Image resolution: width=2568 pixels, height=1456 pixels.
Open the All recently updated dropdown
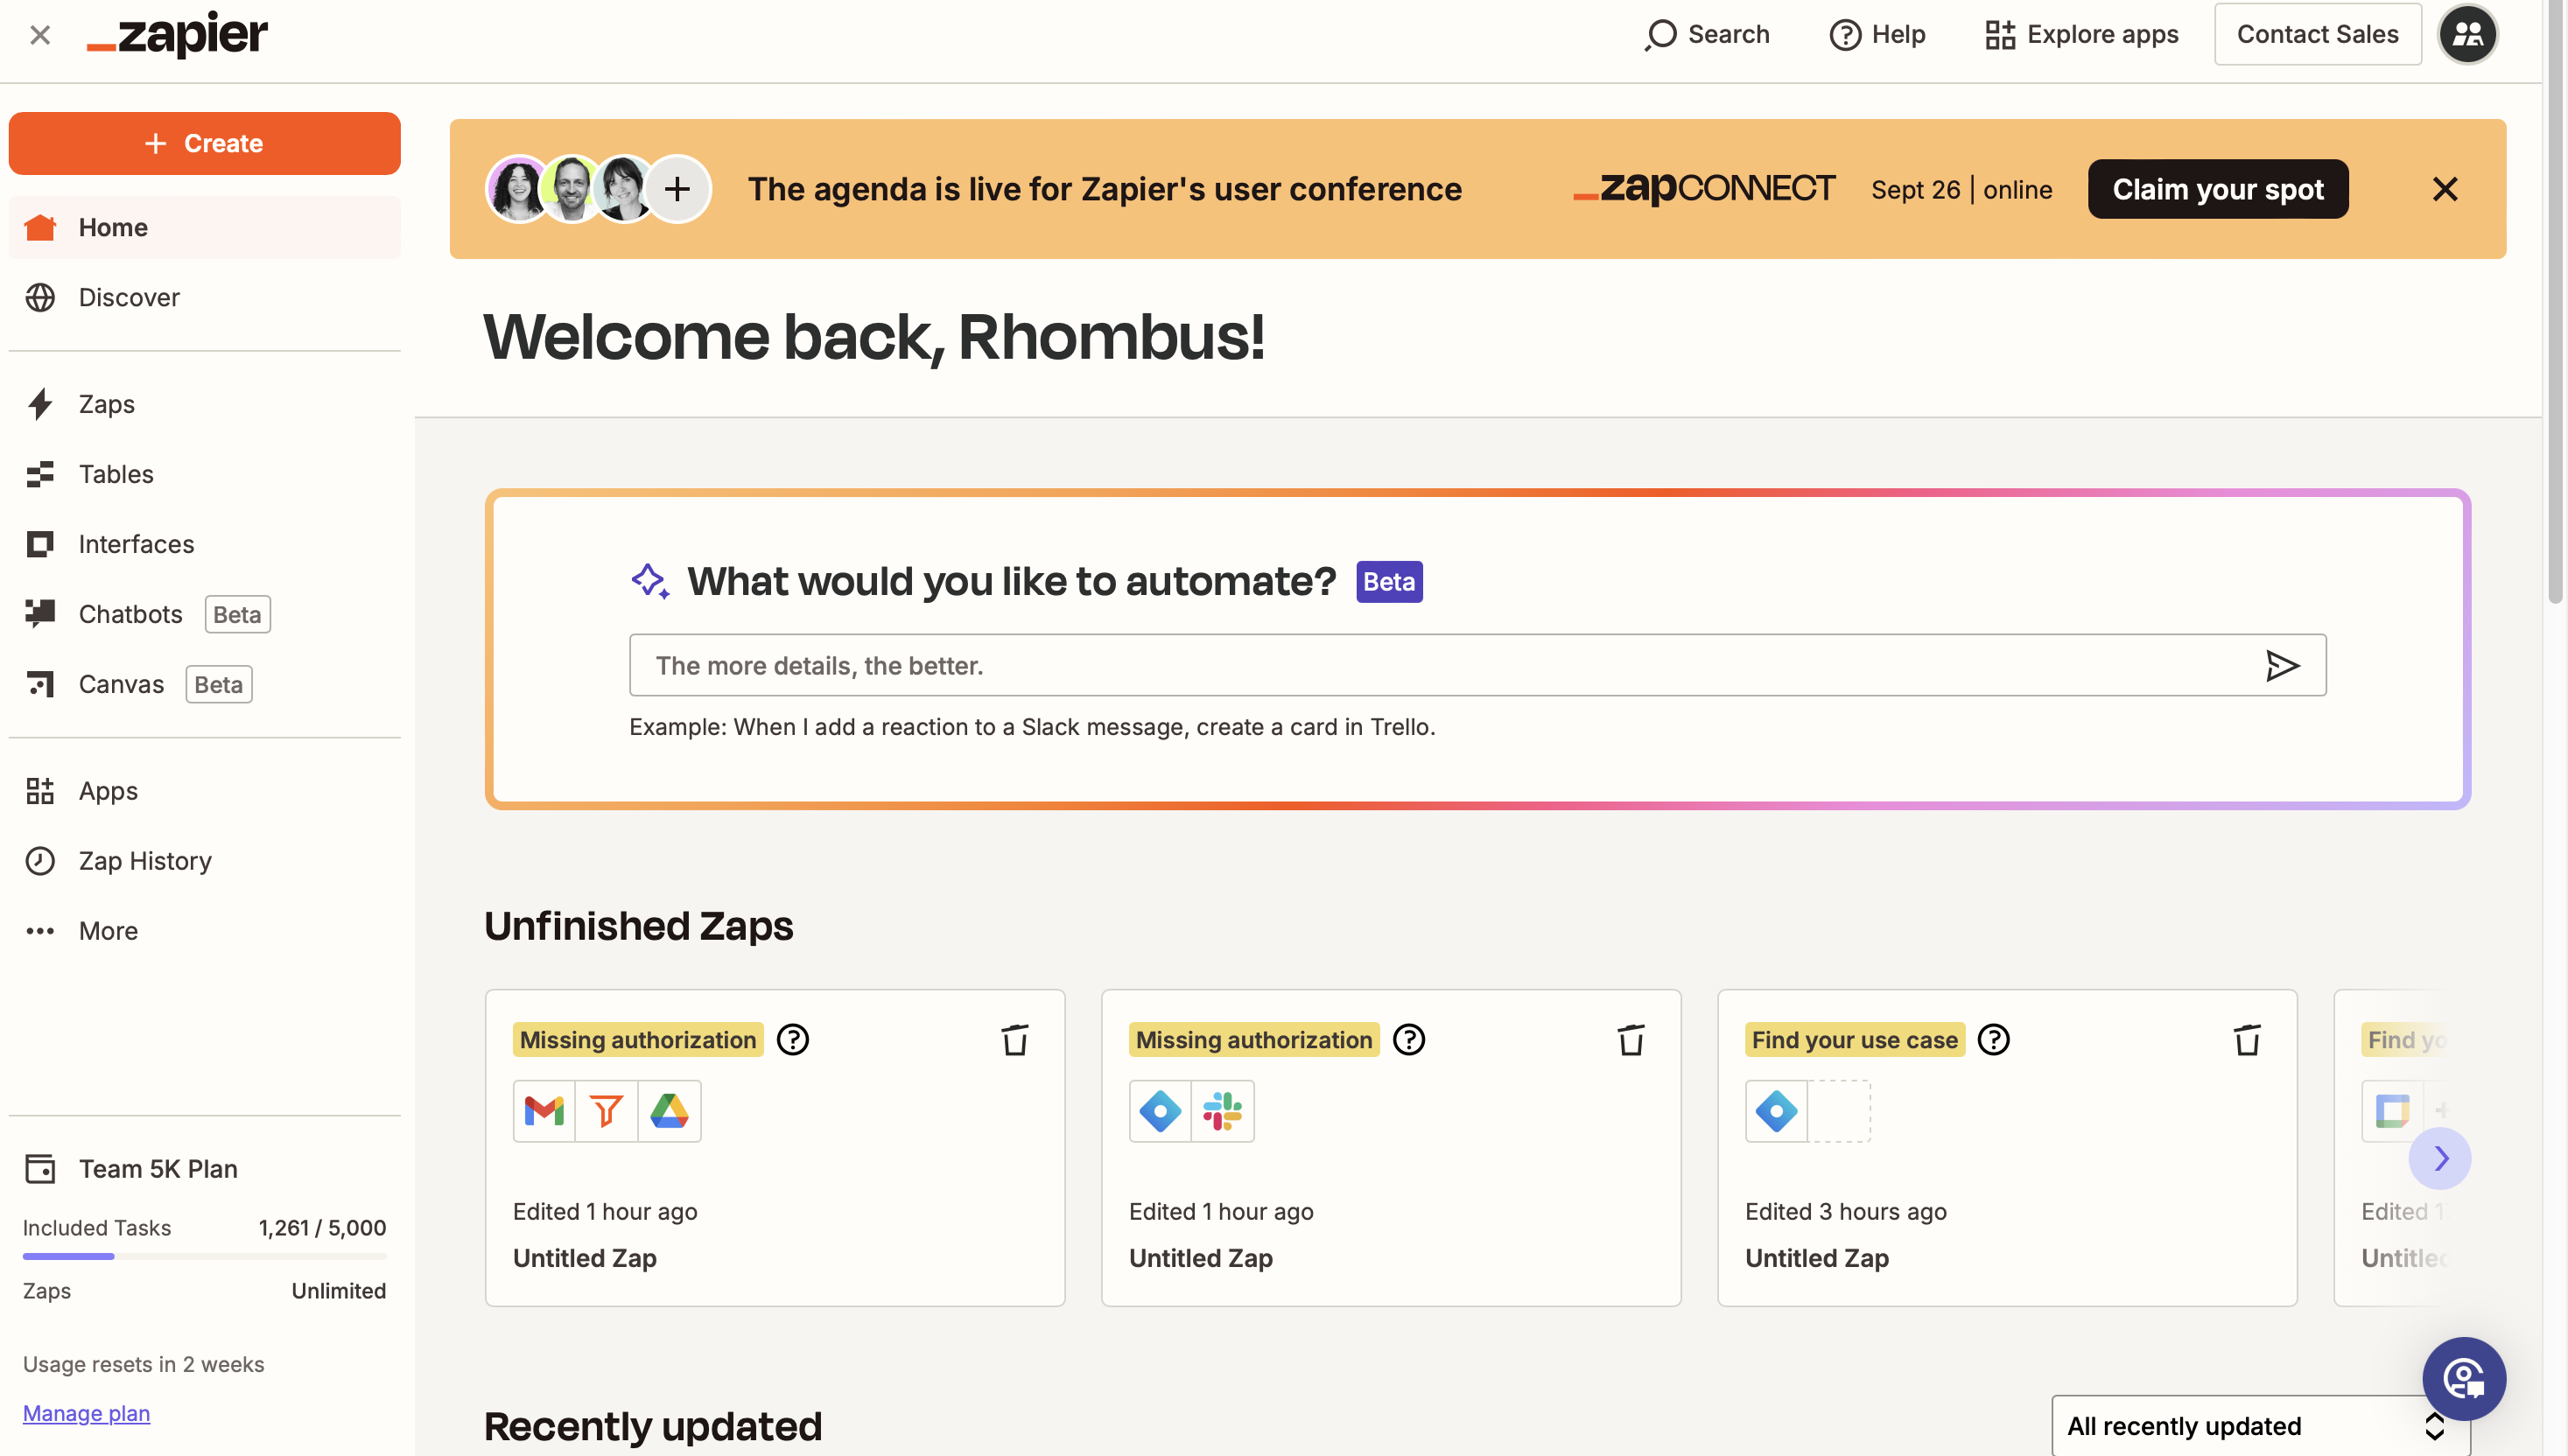pyautogui.click(x=2260, y=1426)
